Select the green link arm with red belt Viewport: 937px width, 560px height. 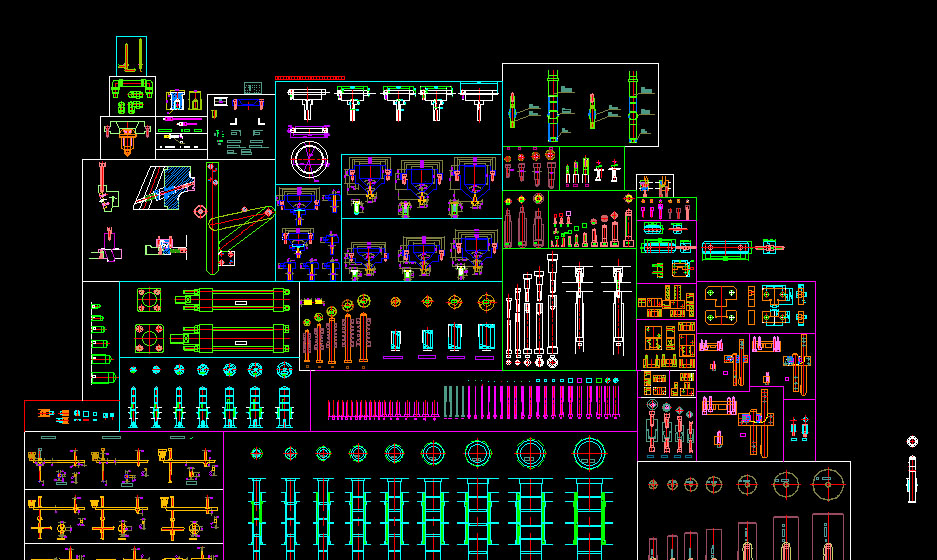243,228
